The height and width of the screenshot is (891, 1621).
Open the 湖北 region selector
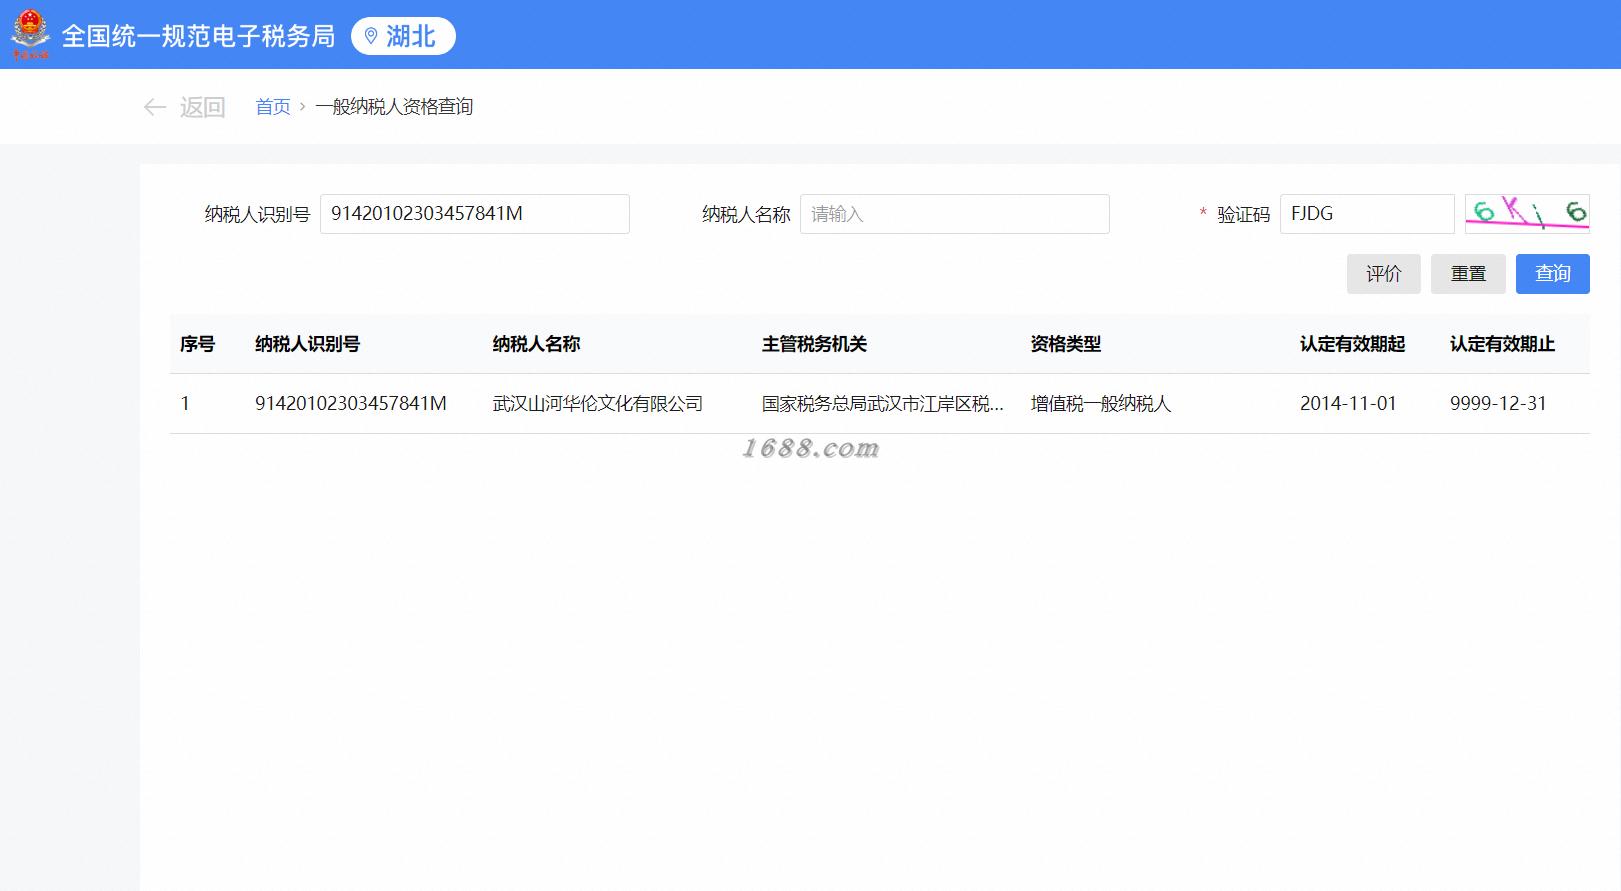click(x=403, y=36)
